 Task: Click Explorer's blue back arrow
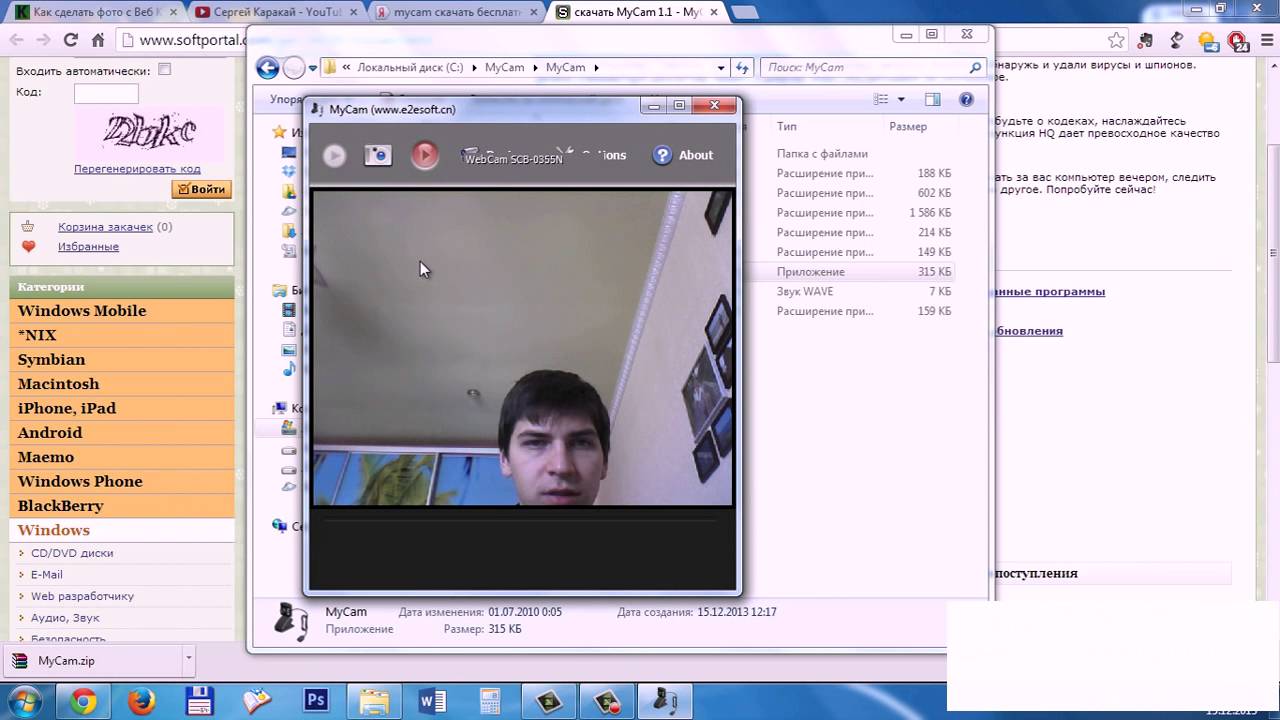(267, 68)
